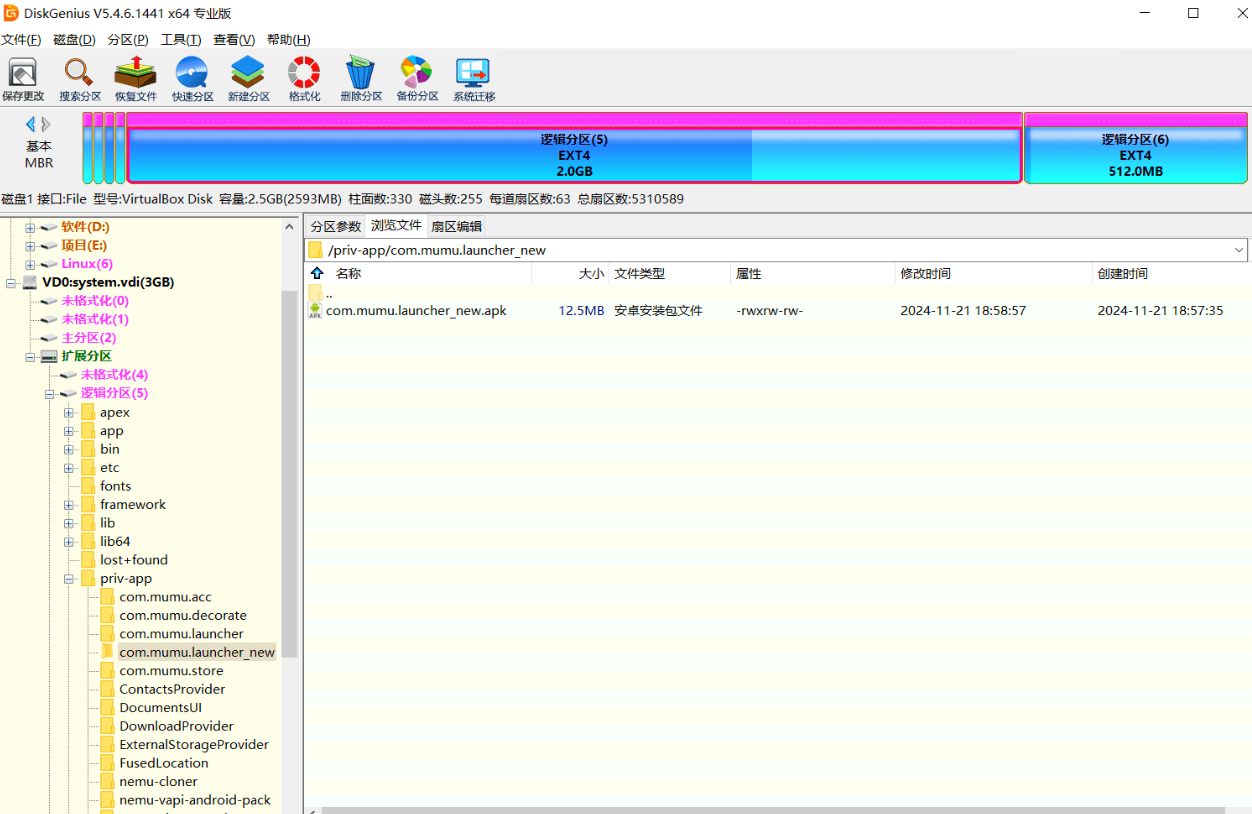
Task: Click the parent directory '..' entry
Action: (x=328, y=293)
